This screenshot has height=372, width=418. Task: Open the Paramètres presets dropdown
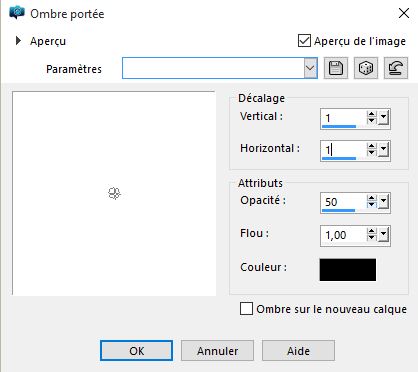point(310,68)
